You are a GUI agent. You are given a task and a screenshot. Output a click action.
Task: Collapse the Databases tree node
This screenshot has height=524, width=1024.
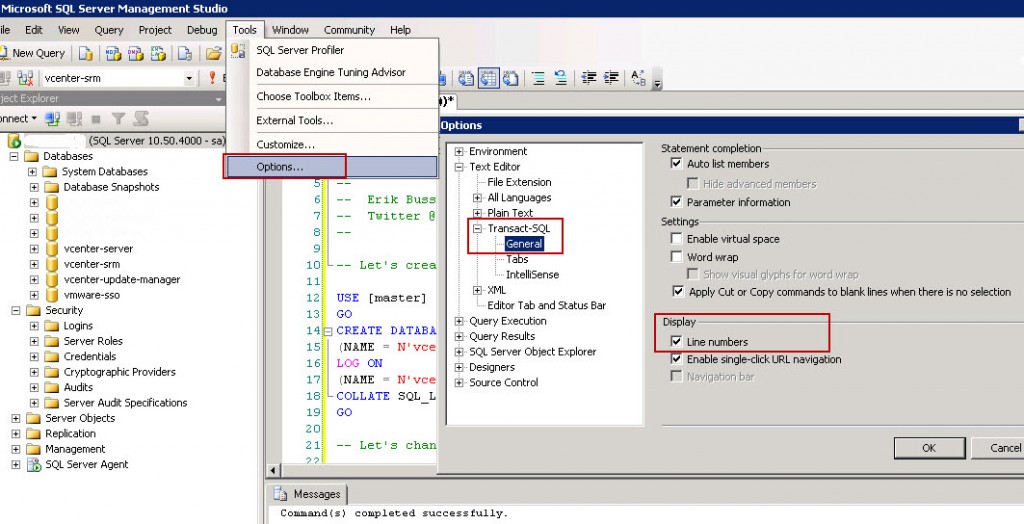click(15, 156)
